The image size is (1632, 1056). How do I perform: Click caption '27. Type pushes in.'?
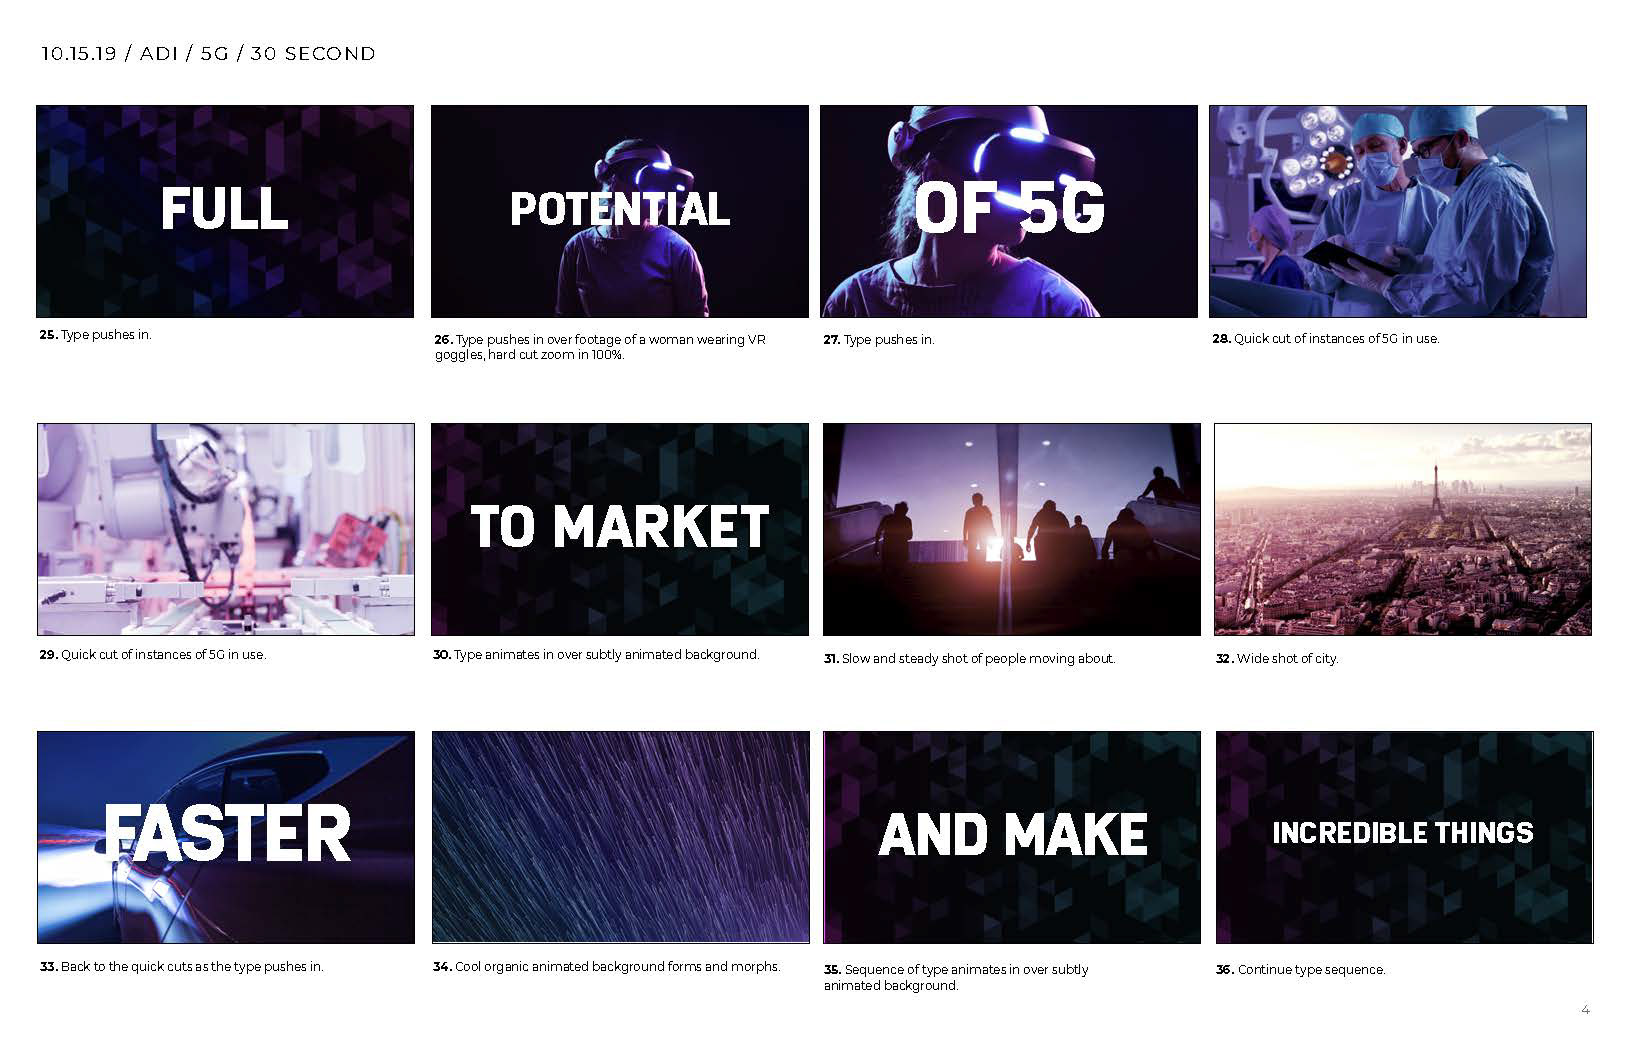pos(879,340)
